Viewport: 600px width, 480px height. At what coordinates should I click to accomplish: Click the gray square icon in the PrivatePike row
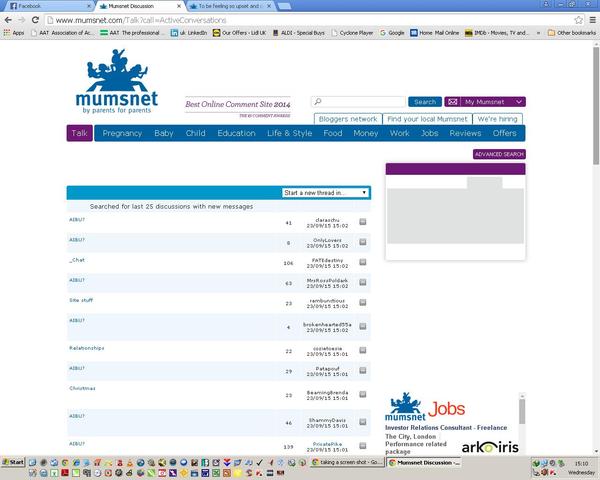pyautogui.click(x=363, y=446)
